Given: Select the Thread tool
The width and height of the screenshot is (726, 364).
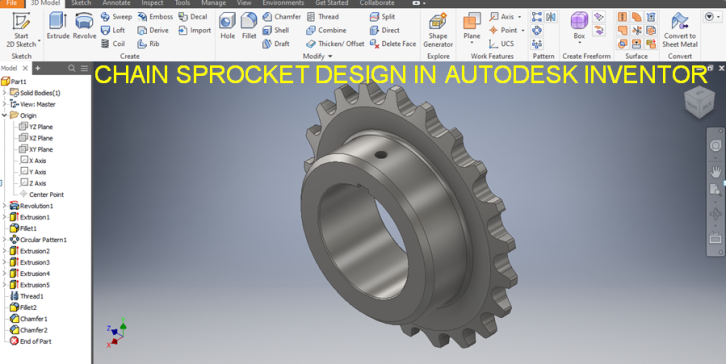Looking at the screenshot, I should 323,17.
